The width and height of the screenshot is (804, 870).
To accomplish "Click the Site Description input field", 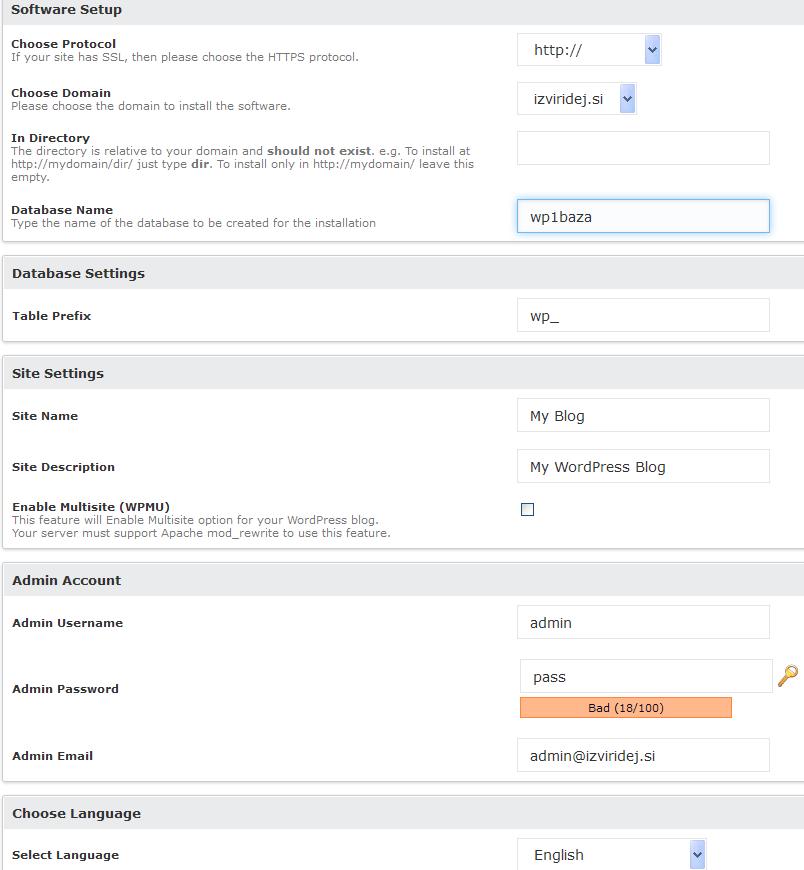I will pyautogui.click(x=643, y=466).
